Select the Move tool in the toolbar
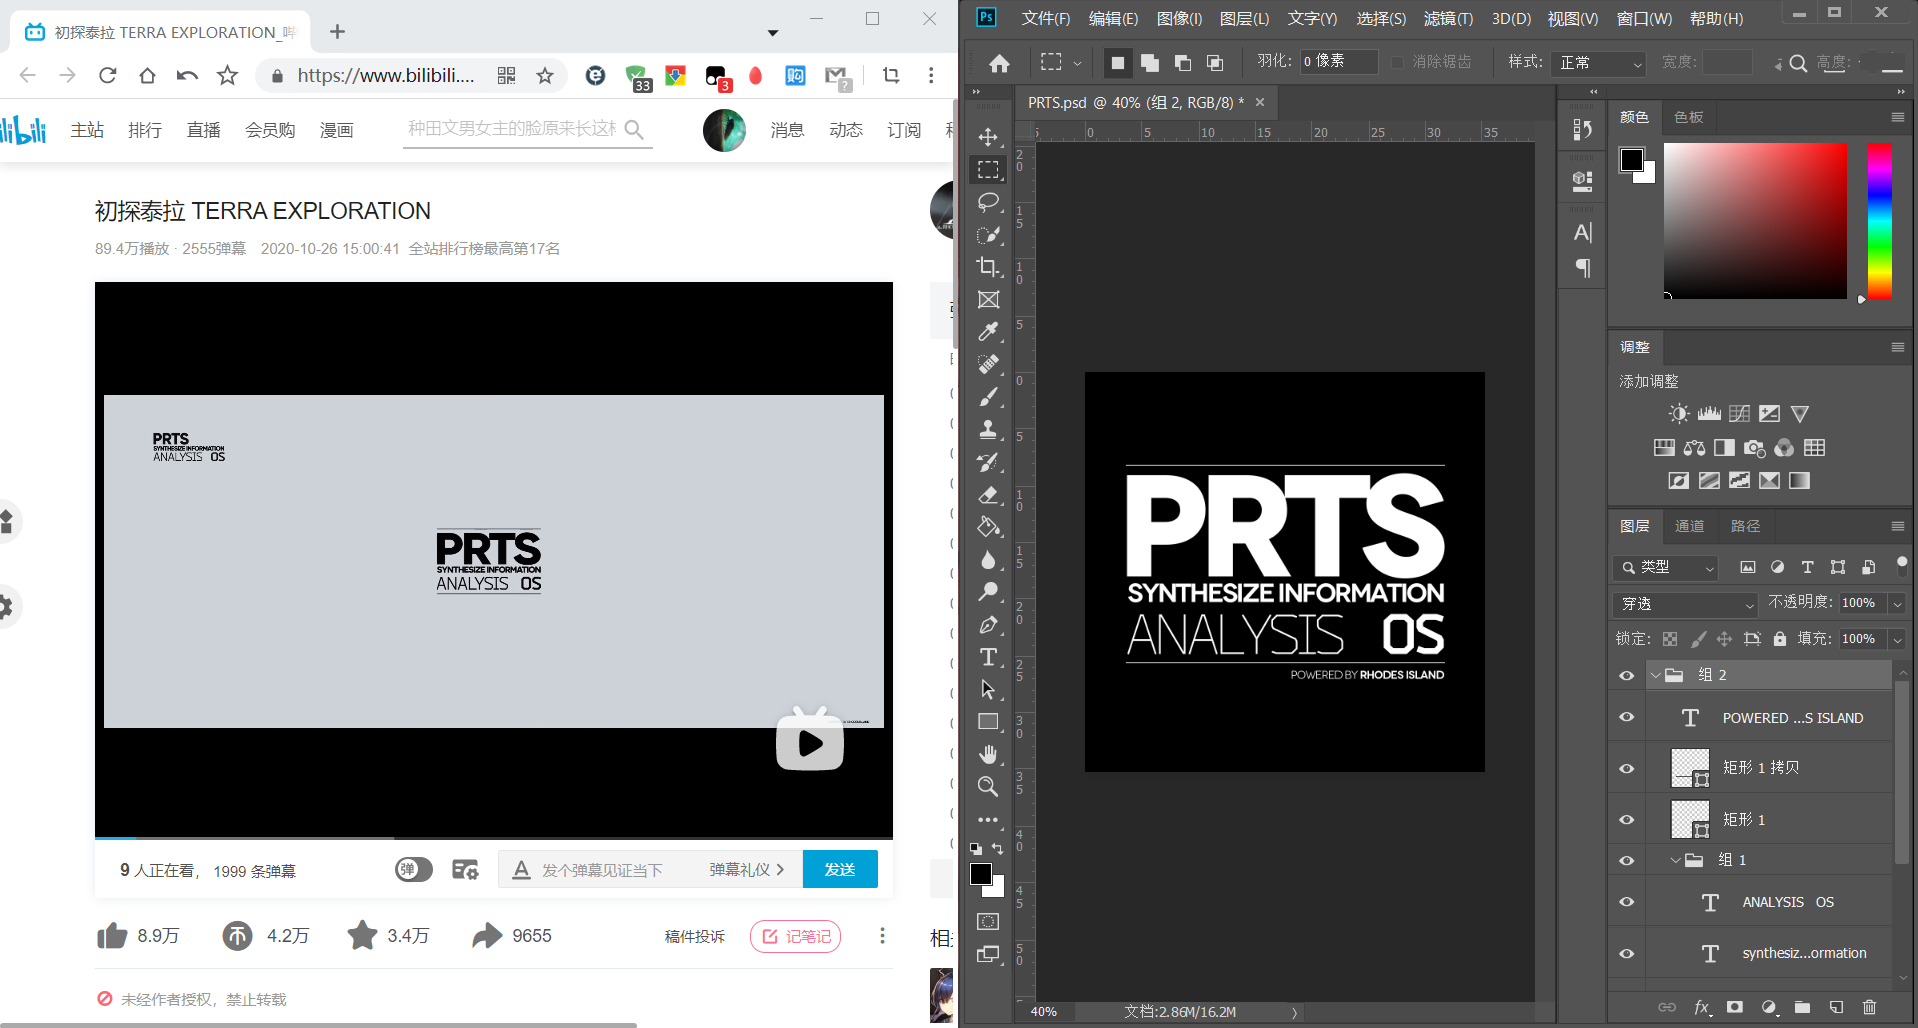Viewport: 1918px width, 1028px height. pos(989,137)
